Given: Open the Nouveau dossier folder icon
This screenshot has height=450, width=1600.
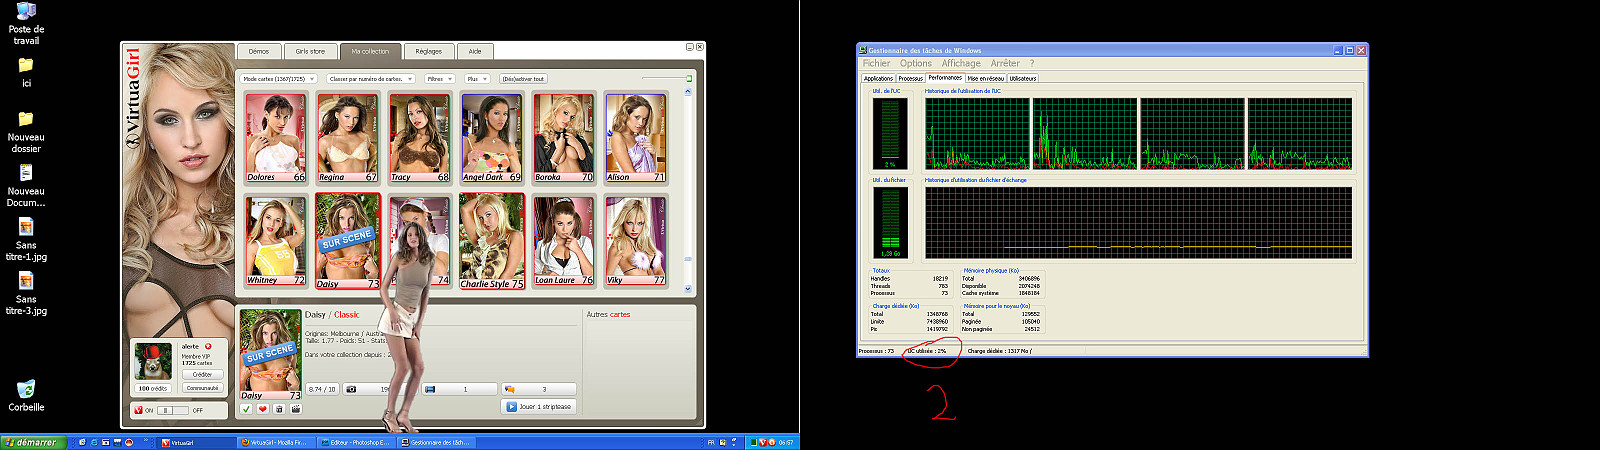Looking at the screenshot, I should click(x=26, y=132).
